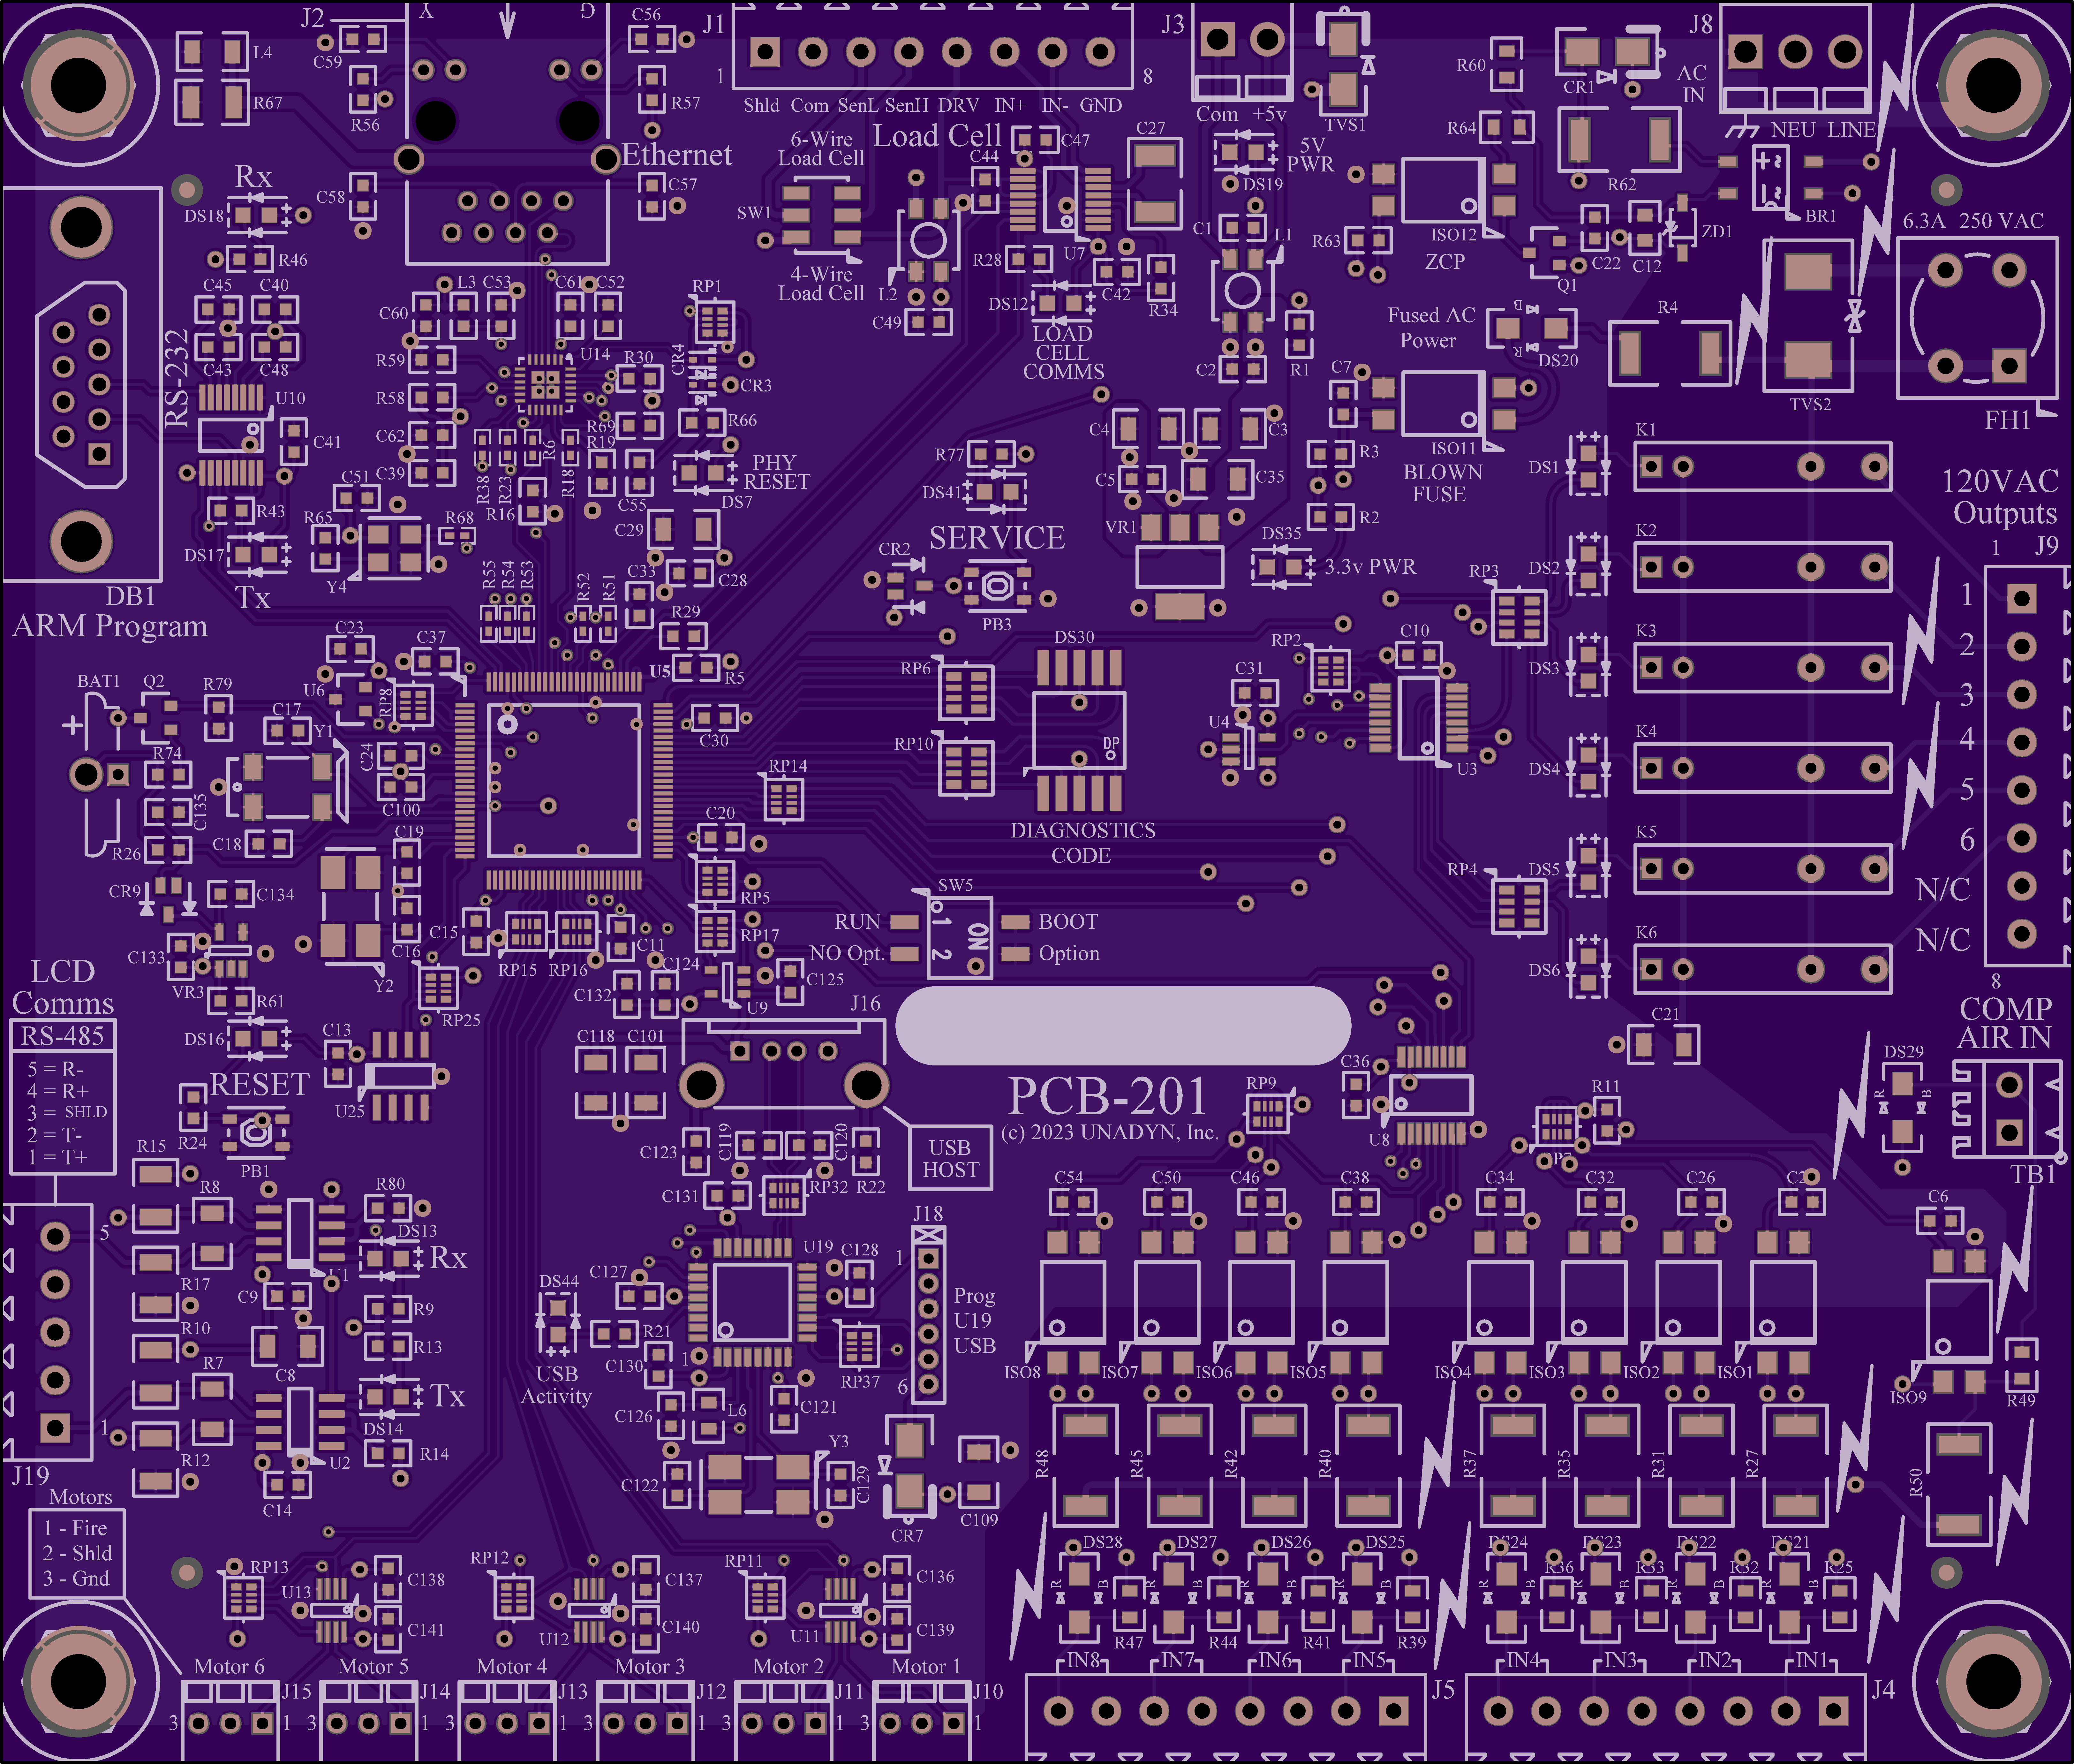Click the AC IN label
Viewport: 2074px width, 1764px height.
1692,84
